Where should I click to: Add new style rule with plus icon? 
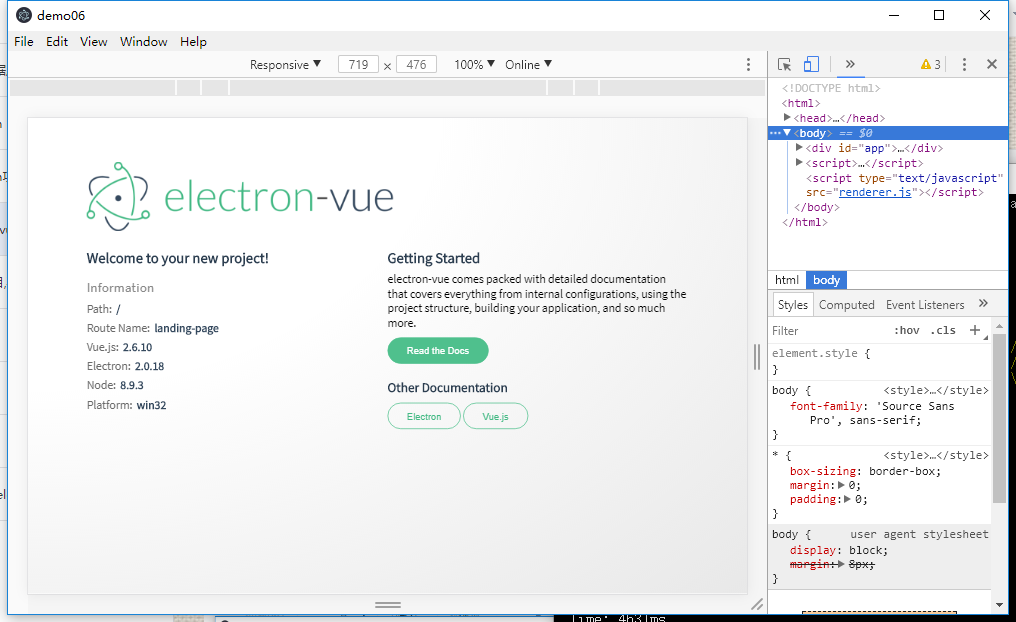[975, 330]
